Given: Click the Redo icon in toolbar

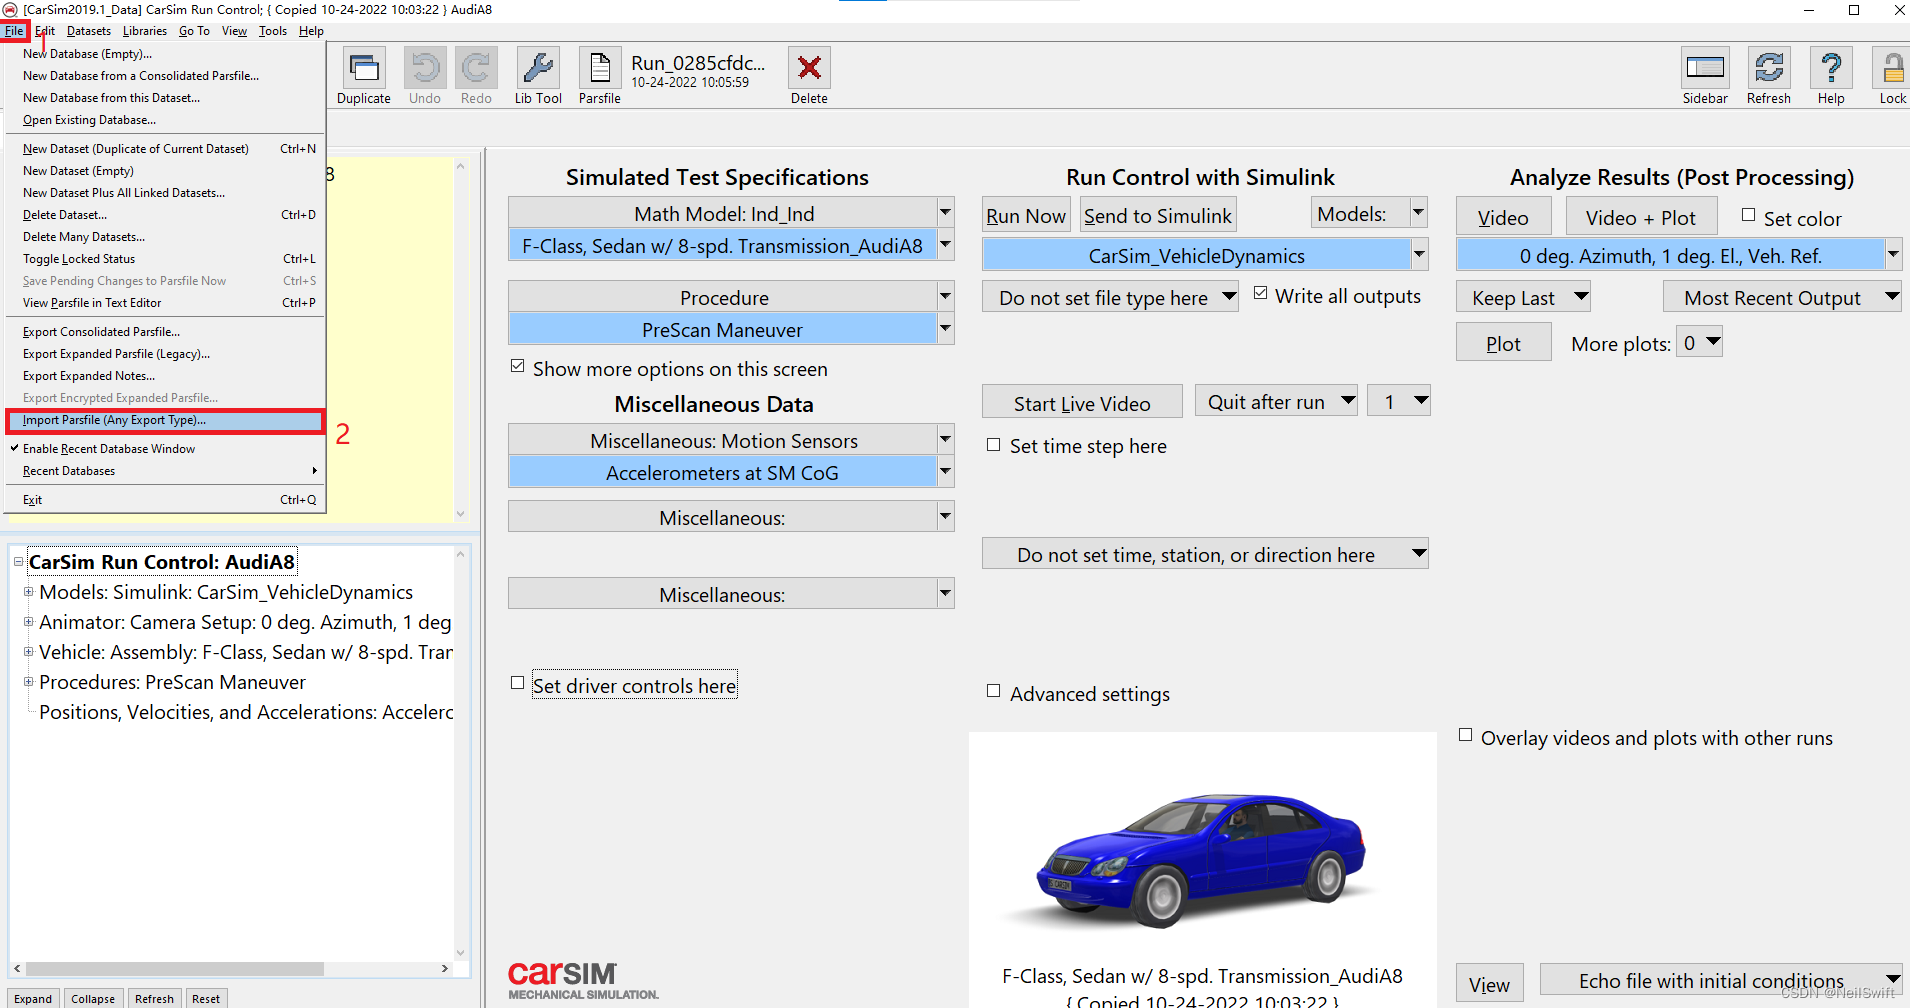Looking at the screenshot, I should (x=476, y=68).
